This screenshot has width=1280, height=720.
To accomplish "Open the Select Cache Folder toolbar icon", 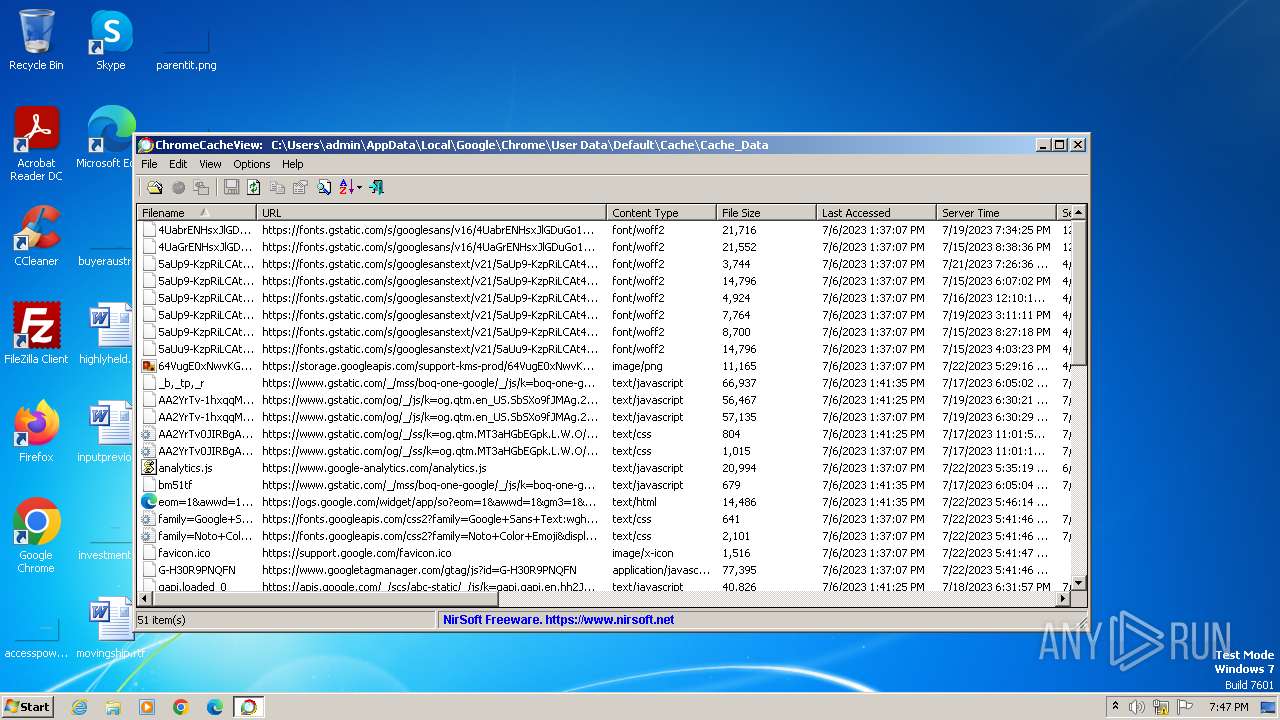I will [x=154, y=187].
